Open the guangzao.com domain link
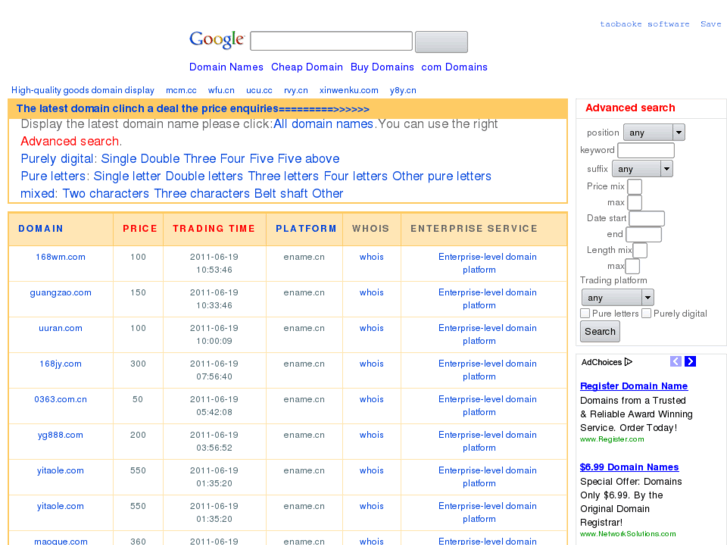This screenshot has height=545, width=727. point(61,293)
